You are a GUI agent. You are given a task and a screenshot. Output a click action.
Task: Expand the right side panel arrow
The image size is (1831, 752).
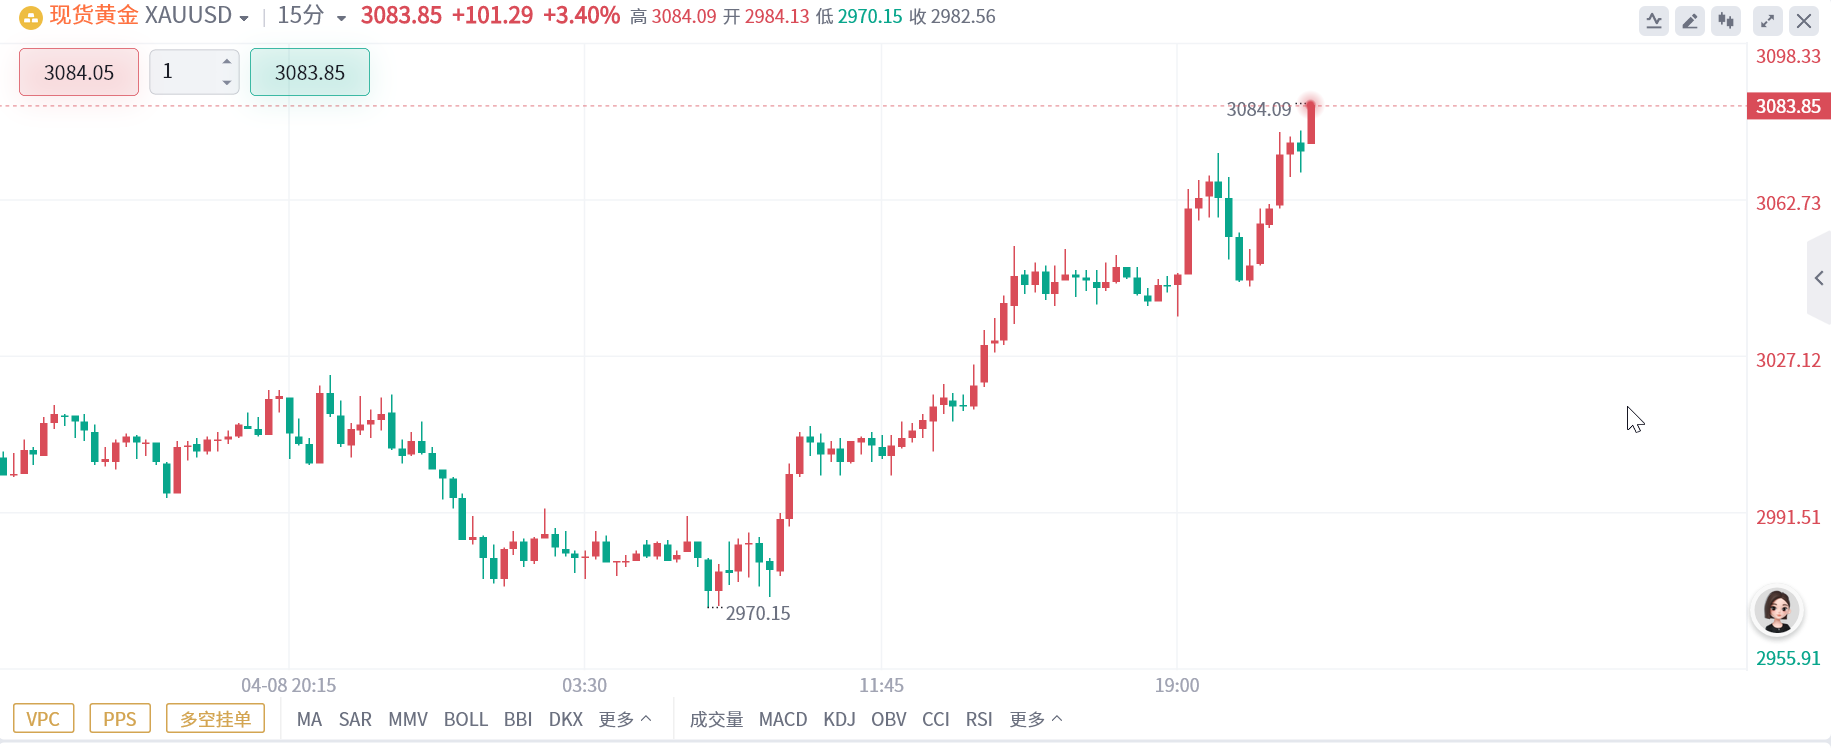pos(1819,278)
